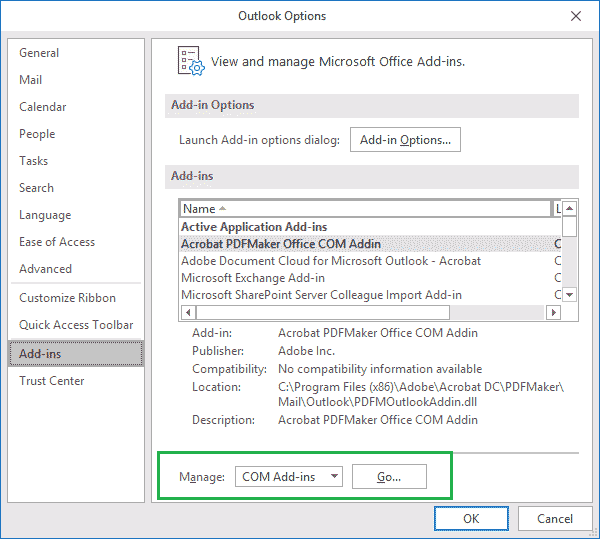Click the Adobe Inc. publisher text
The height and width of the screenshot is (539, 600).
307,351
